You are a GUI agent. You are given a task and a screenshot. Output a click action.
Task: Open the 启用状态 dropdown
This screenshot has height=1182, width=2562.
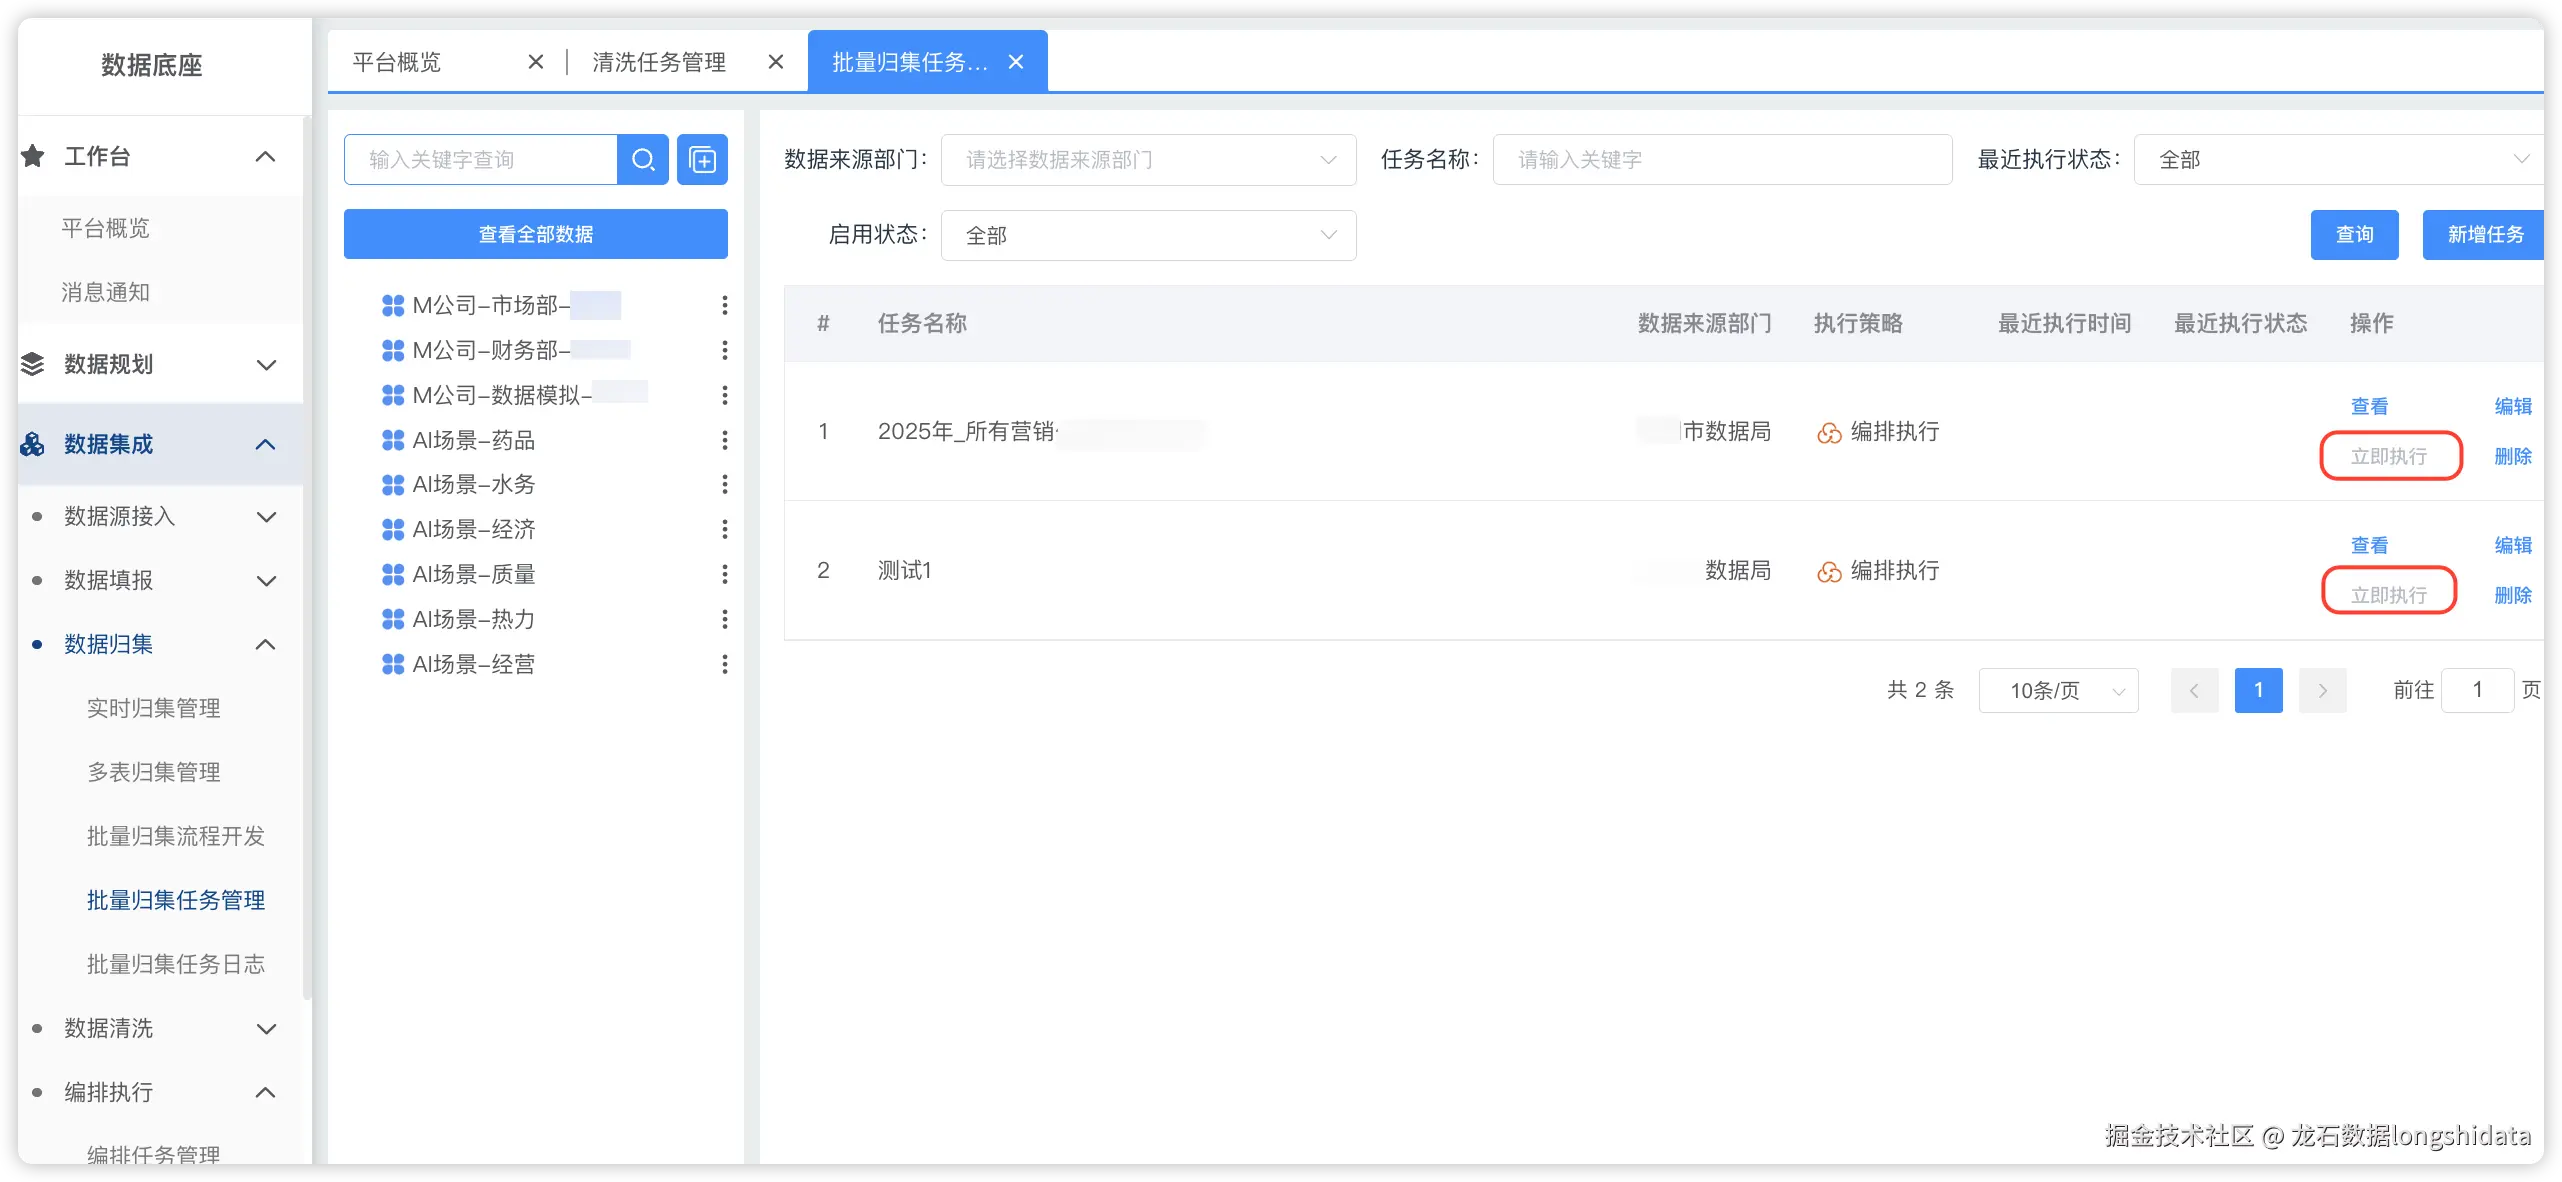(x=1148, y=235)
